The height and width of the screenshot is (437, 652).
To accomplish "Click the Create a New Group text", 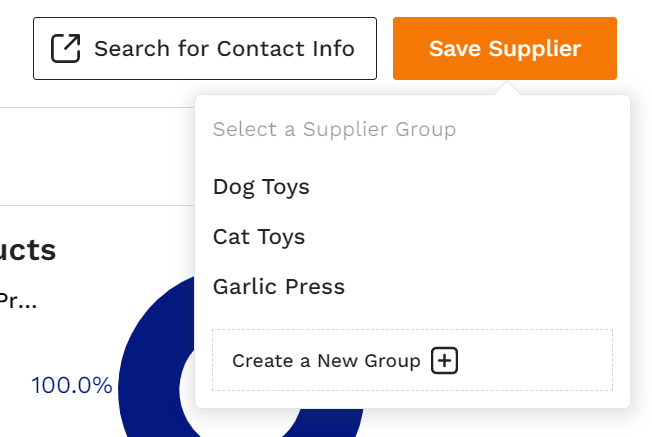I will [x=326, y=360].
